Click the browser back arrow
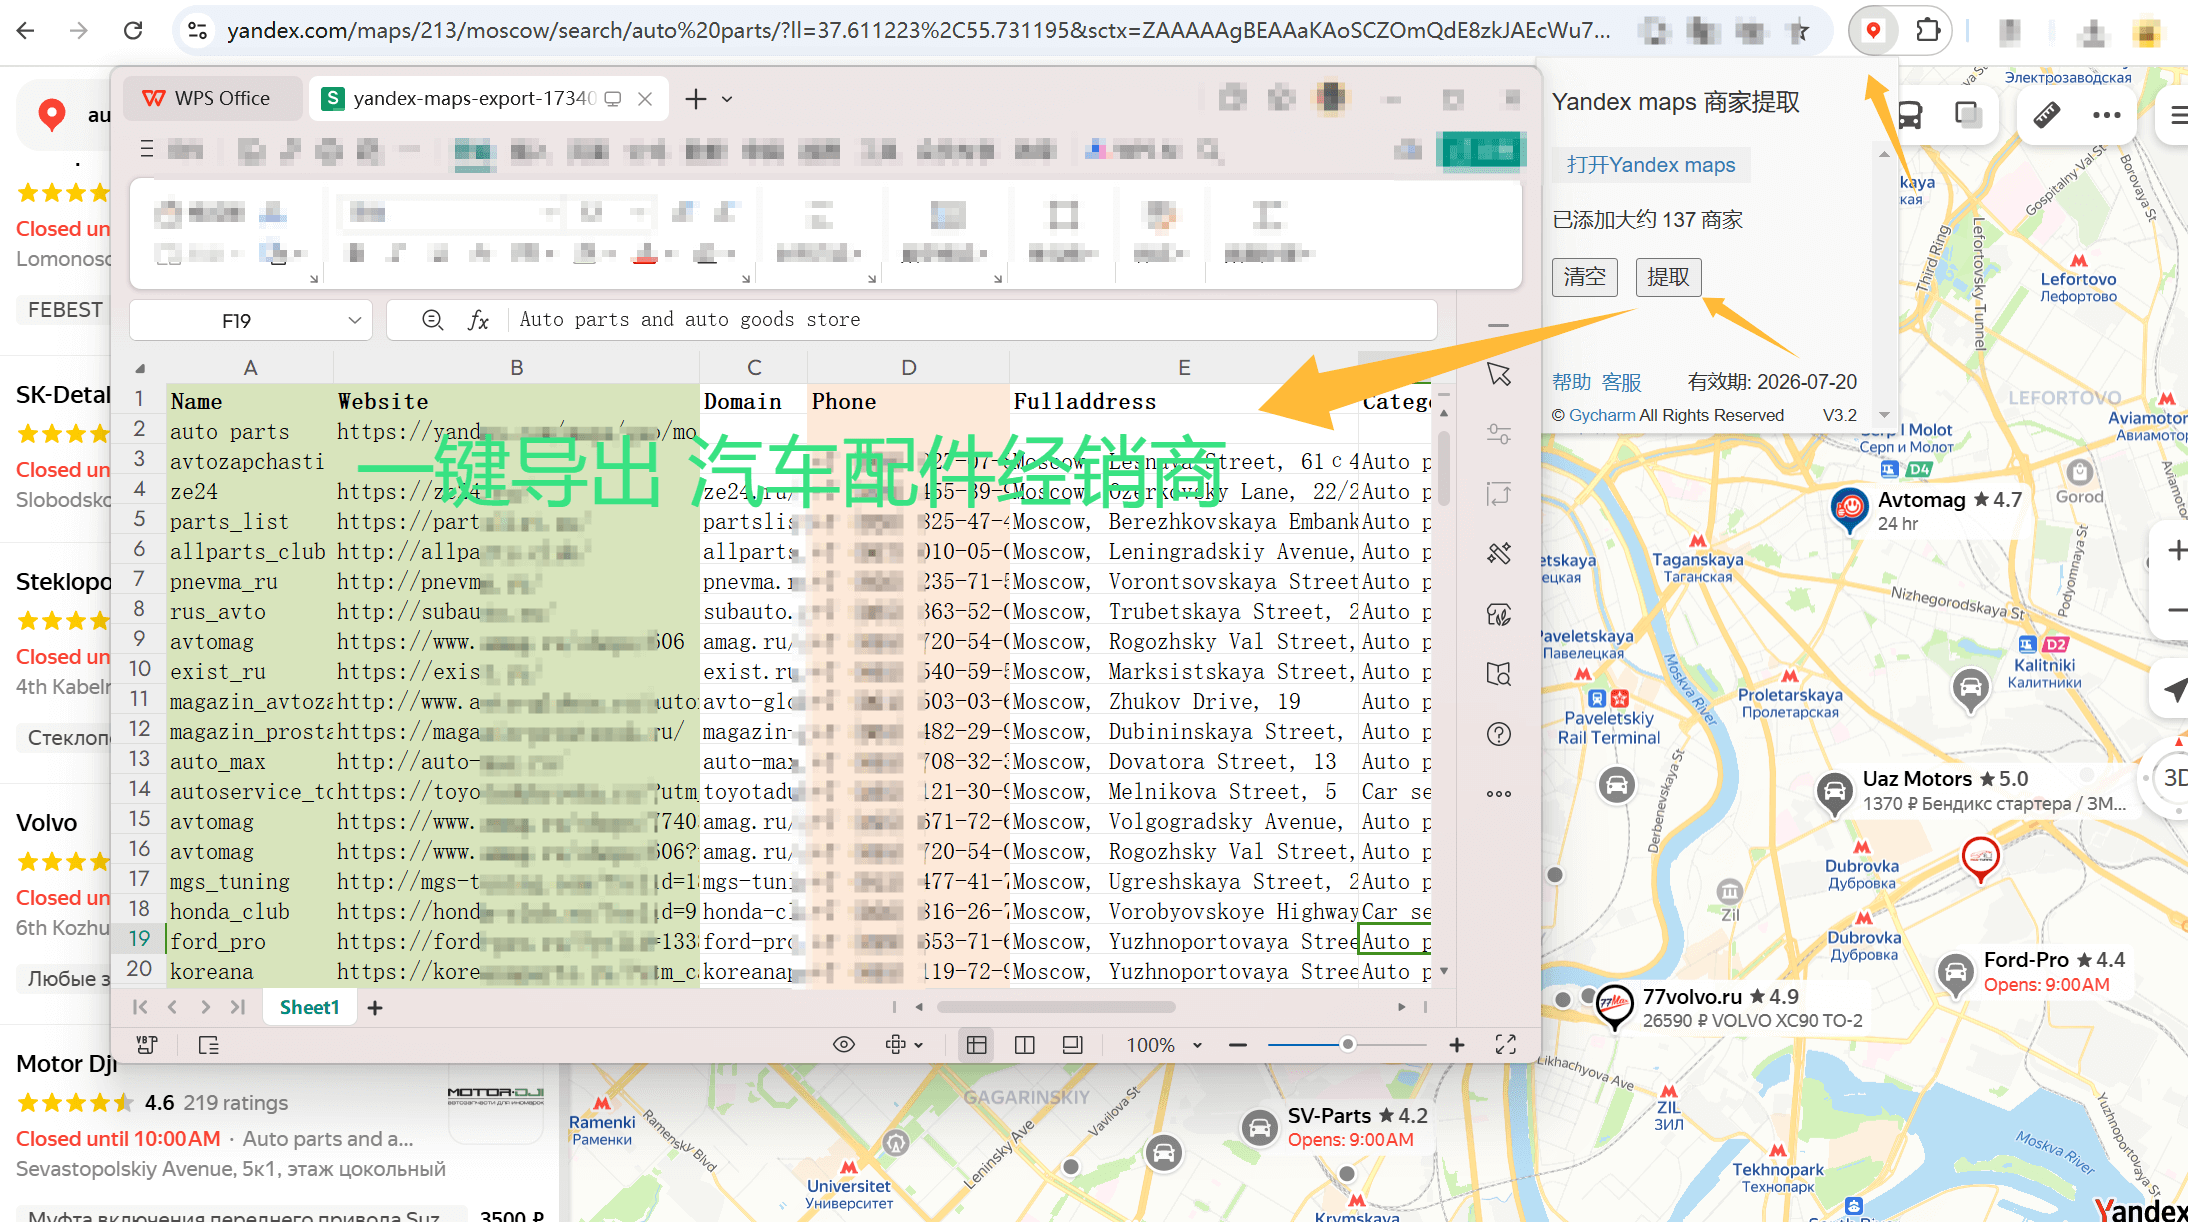 (26, 31)
